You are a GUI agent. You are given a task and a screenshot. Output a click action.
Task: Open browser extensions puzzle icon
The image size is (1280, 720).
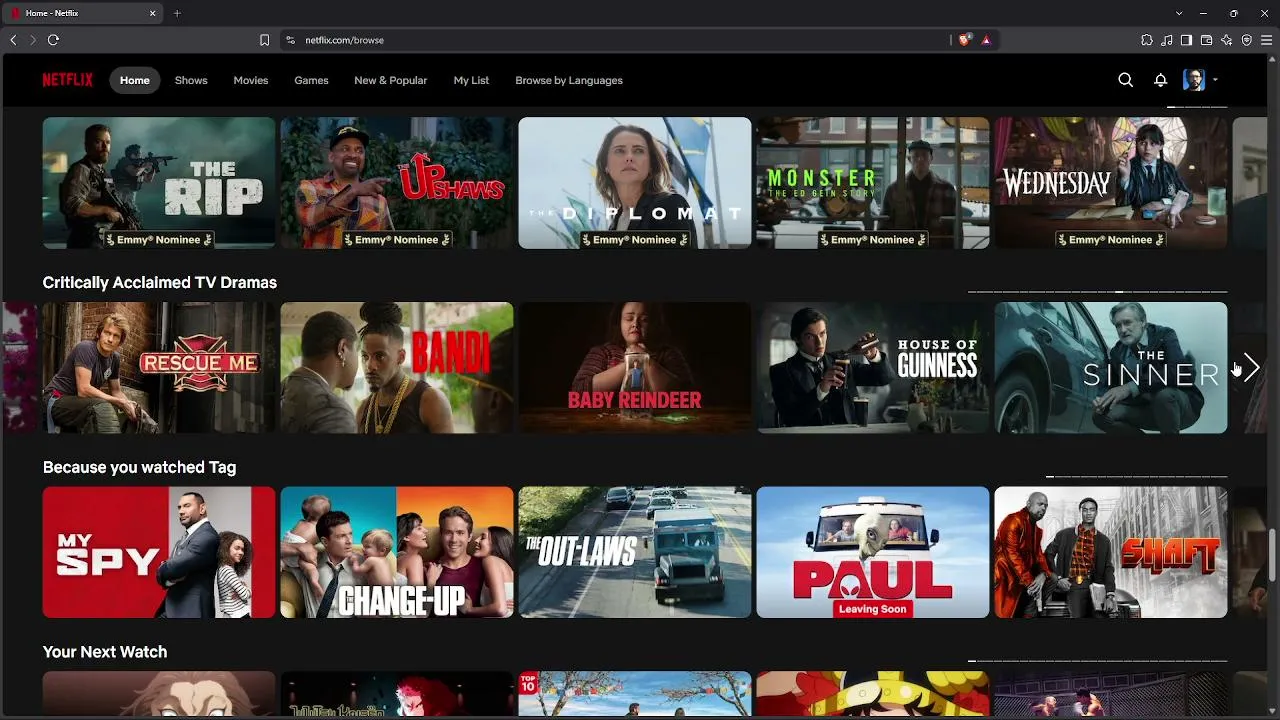click(x=1147, y=40)
